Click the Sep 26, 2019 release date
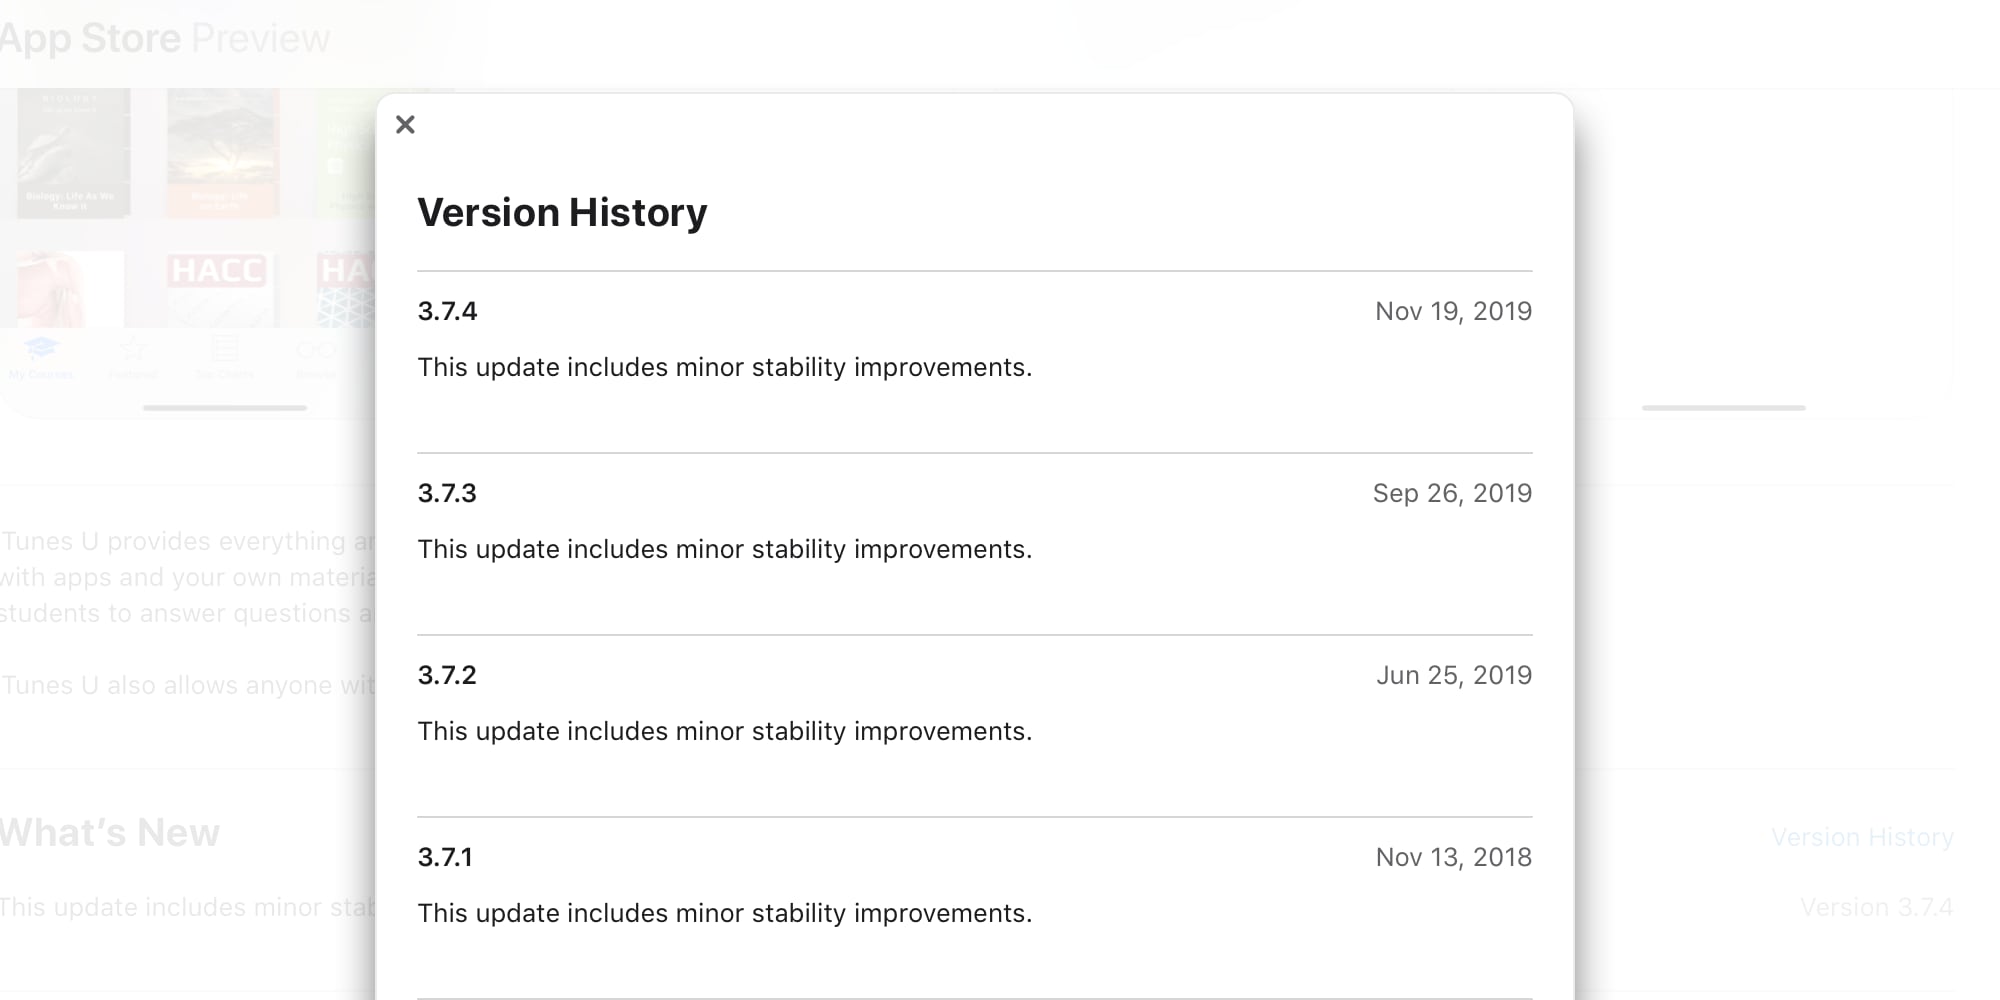This screenshot has width=2000, height=1000. point(1452,493)
